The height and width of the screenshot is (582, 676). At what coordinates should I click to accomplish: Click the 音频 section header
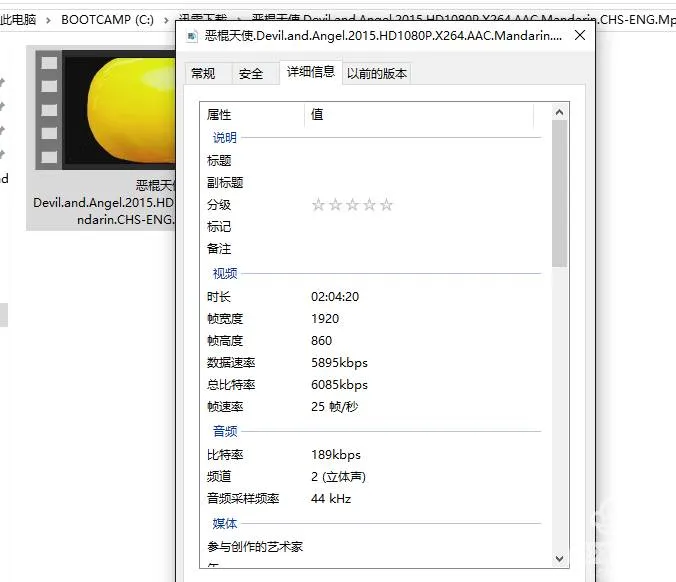click(x=225, y=431)
